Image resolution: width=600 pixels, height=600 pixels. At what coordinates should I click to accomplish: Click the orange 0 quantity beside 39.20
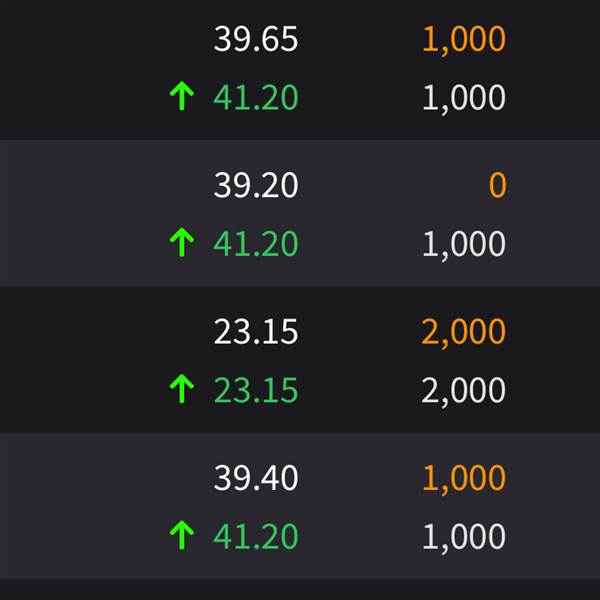(x=497, y=185)
